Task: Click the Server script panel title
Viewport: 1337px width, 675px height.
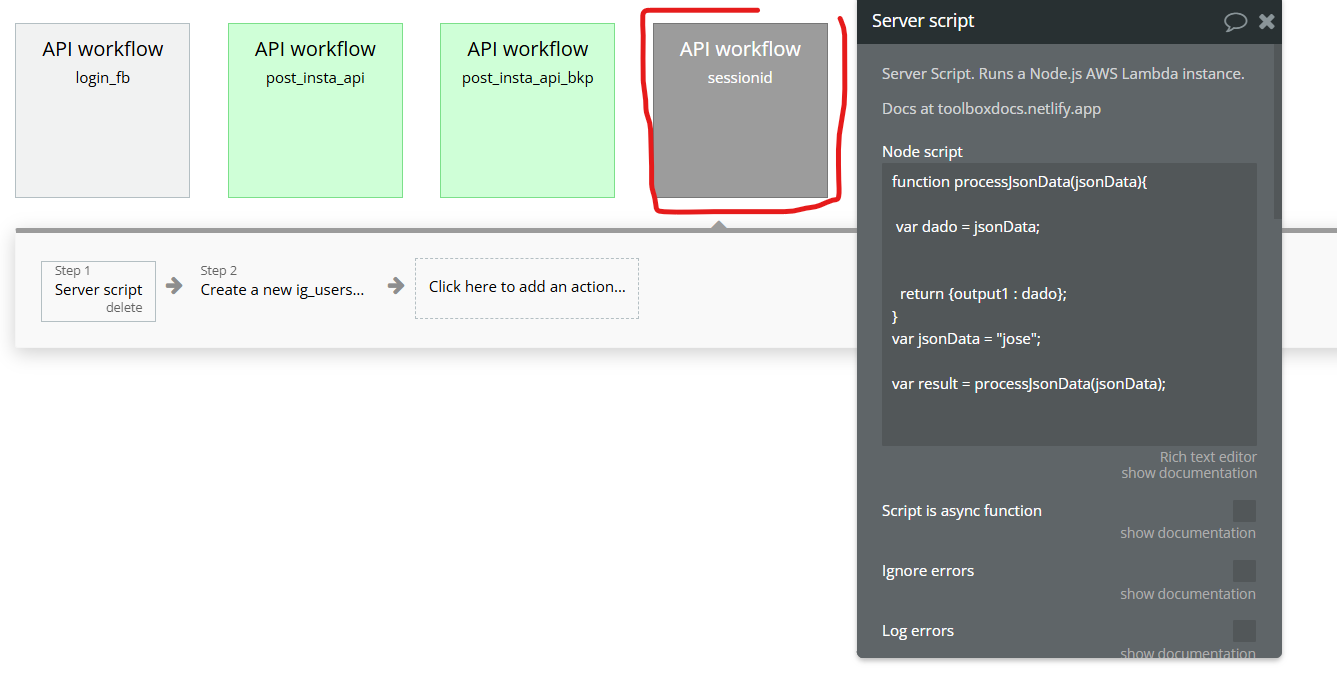Action: coord(923,21)
